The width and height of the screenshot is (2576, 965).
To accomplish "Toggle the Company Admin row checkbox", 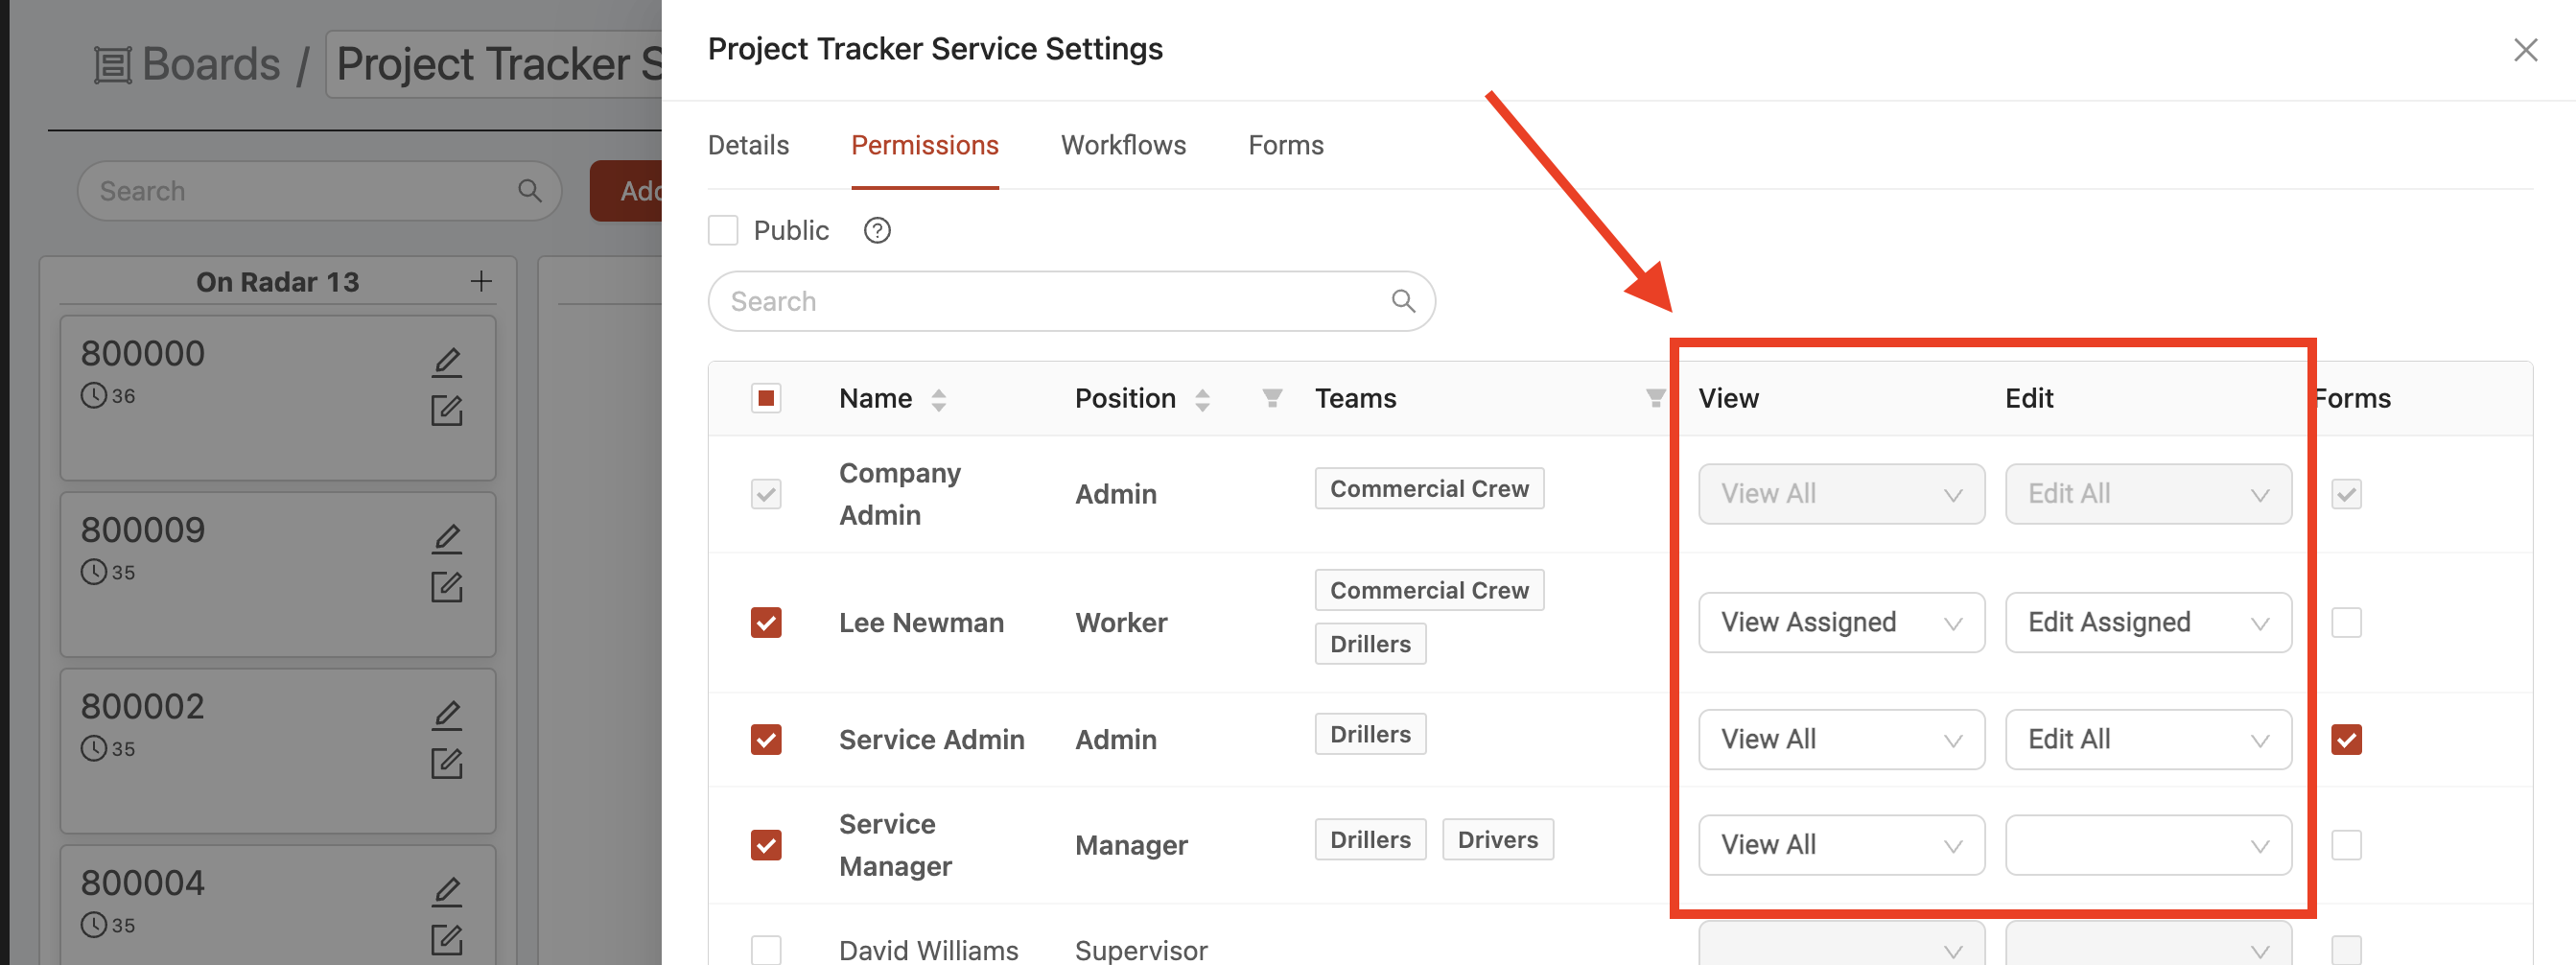I will pyautogui.click(x=766, y=494).
